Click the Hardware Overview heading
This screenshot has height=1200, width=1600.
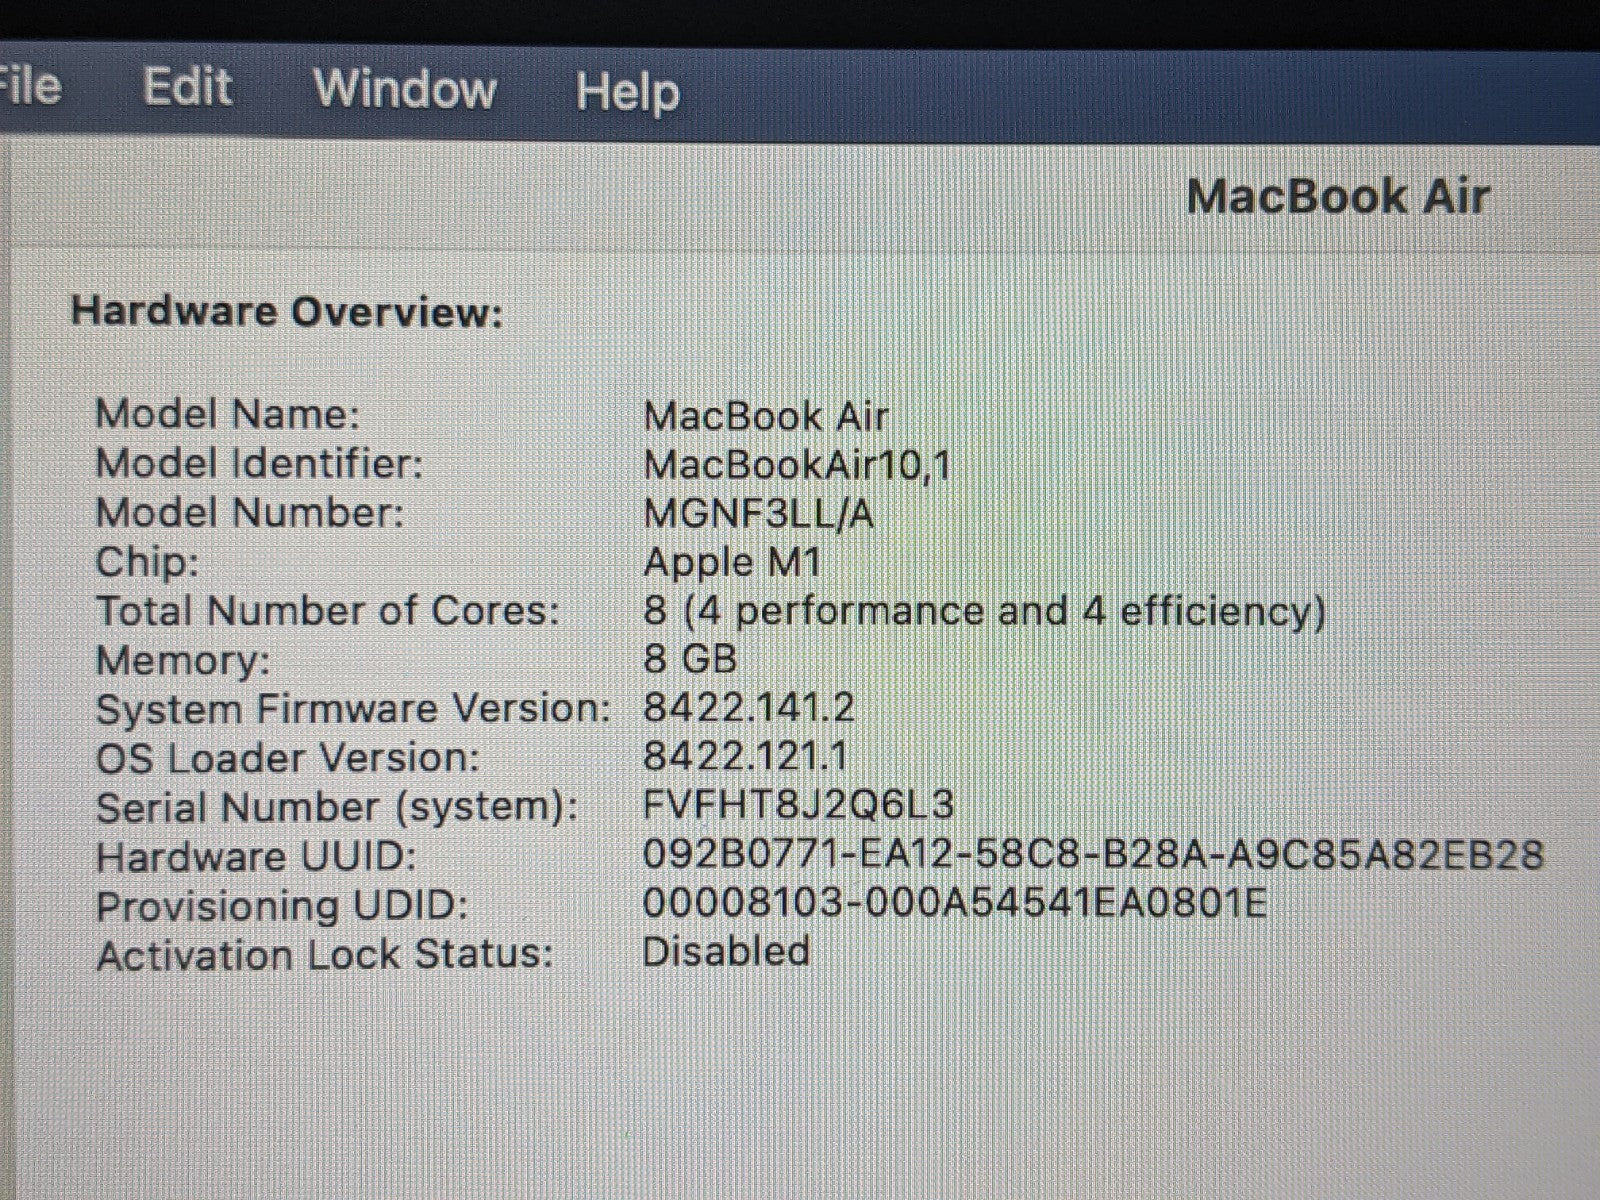287,312
